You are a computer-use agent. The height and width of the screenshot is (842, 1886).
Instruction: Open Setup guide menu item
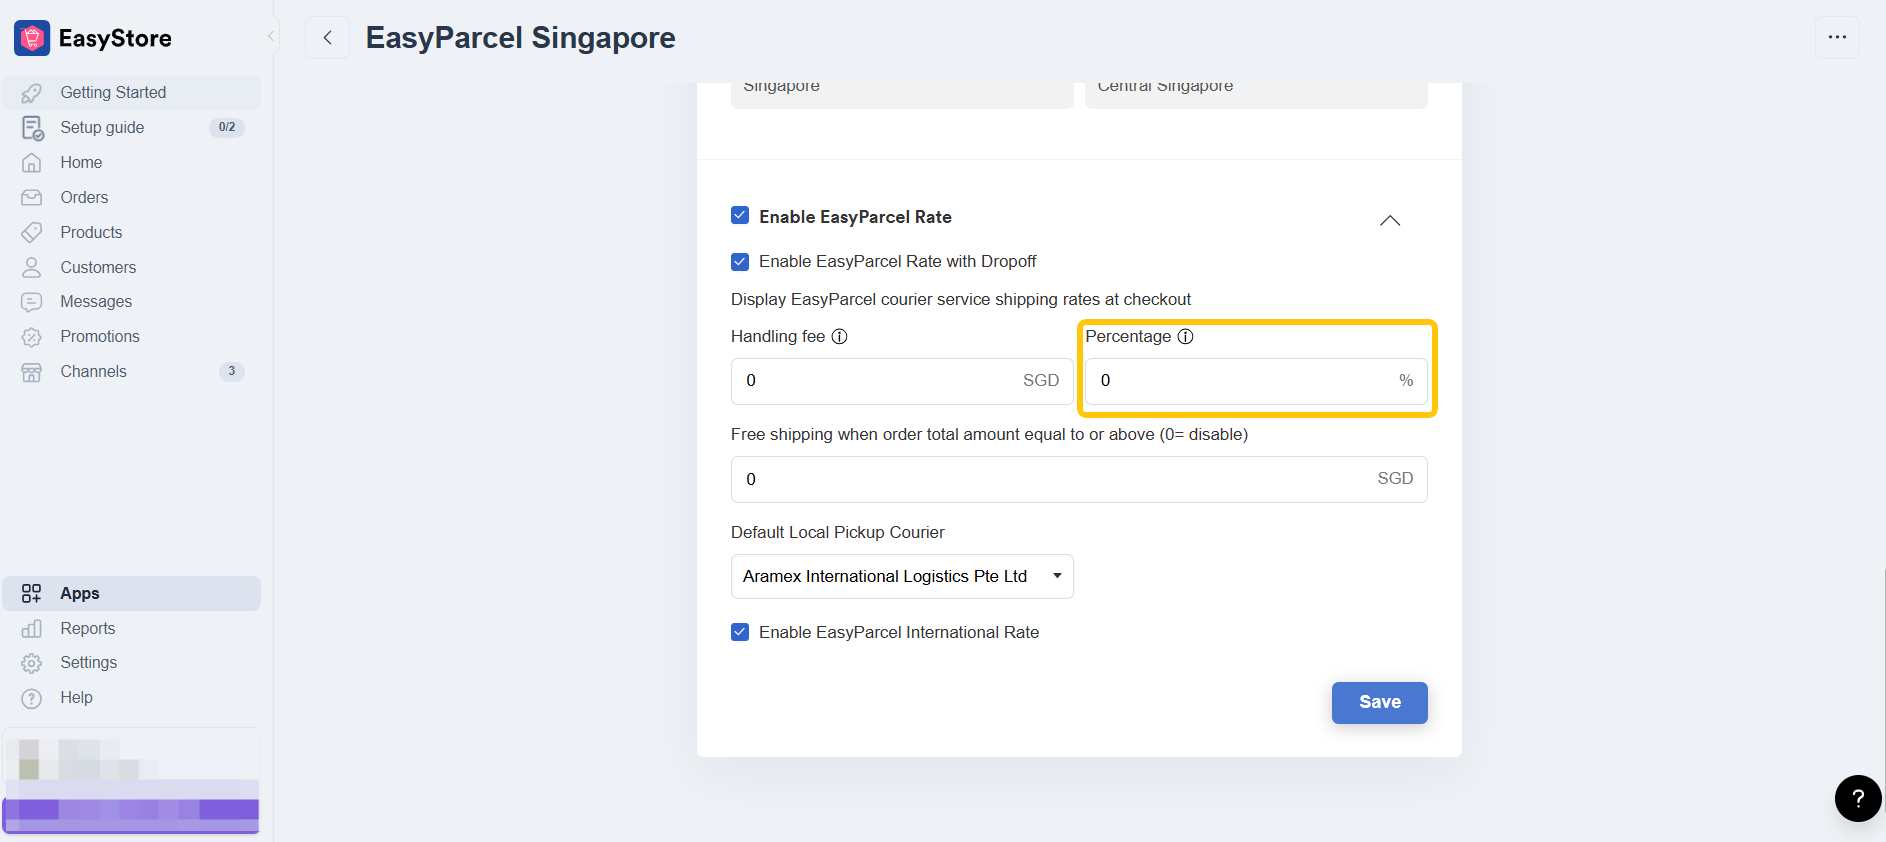point(132,128)
